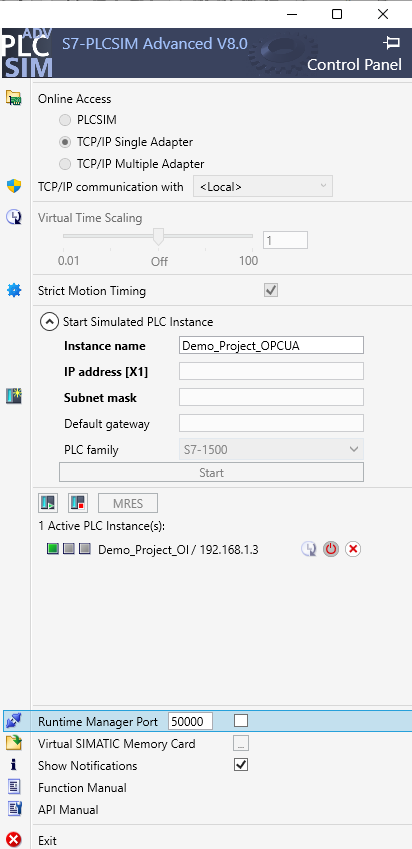
Task: Uncheck the Show Notifications checkbox
Action: point(241,765)
